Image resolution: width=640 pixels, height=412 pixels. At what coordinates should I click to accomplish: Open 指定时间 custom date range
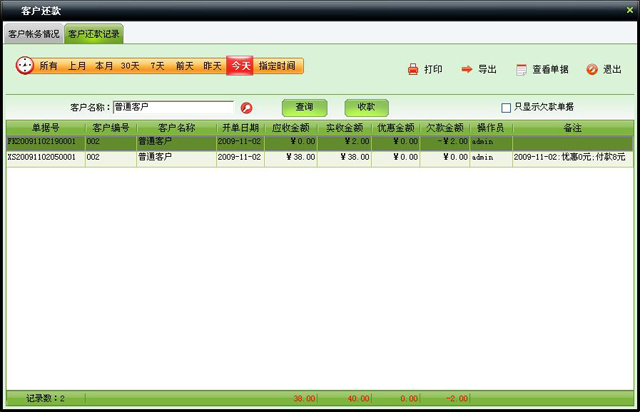click(277, 66)
